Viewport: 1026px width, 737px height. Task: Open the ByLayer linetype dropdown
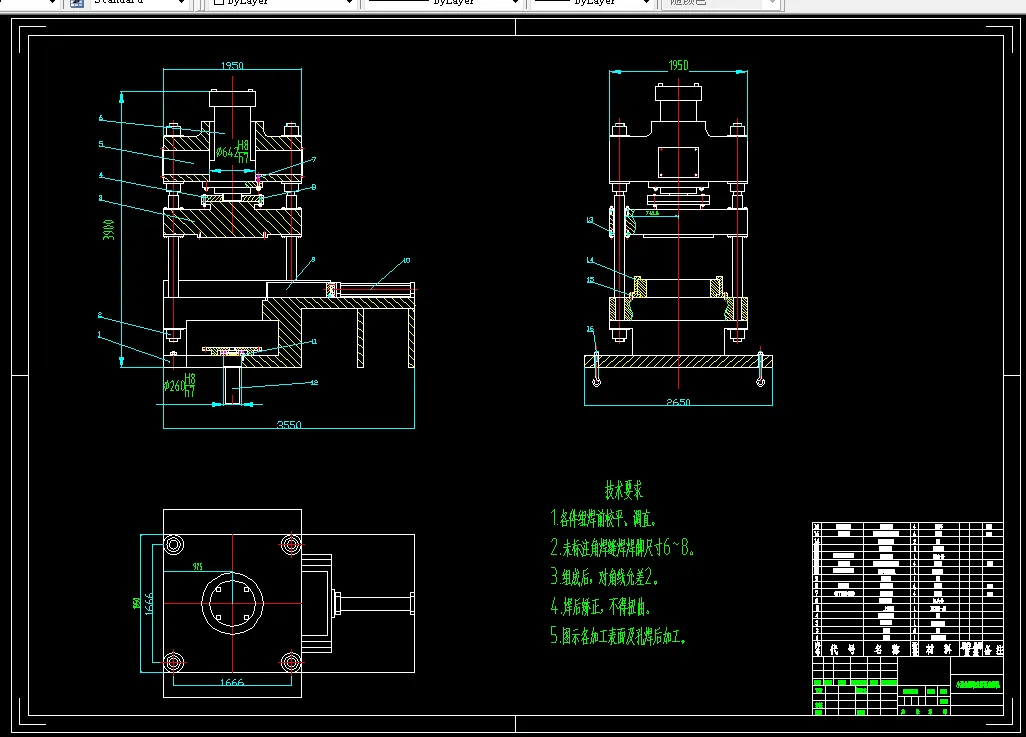coord(443,3)
